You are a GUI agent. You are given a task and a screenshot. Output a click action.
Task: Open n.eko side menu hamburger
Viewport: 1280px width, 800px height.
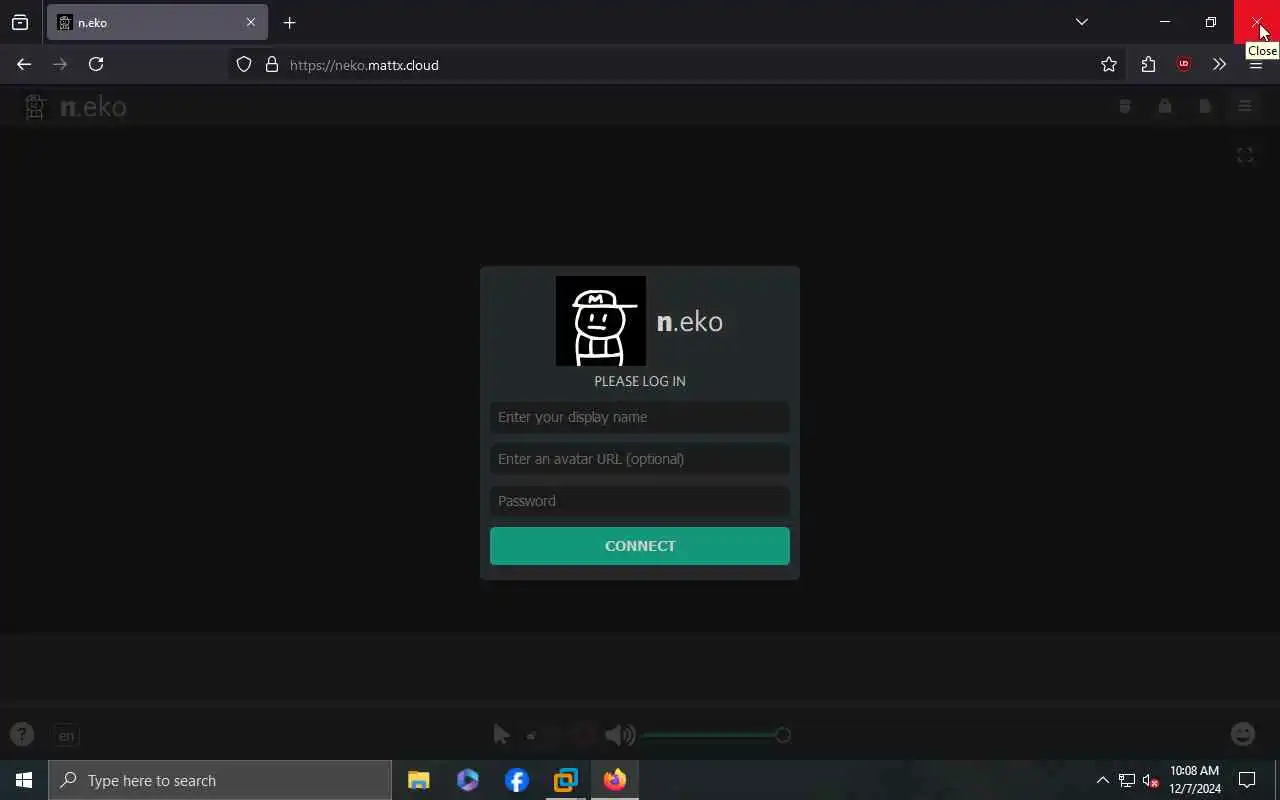tap(1245, 106)
